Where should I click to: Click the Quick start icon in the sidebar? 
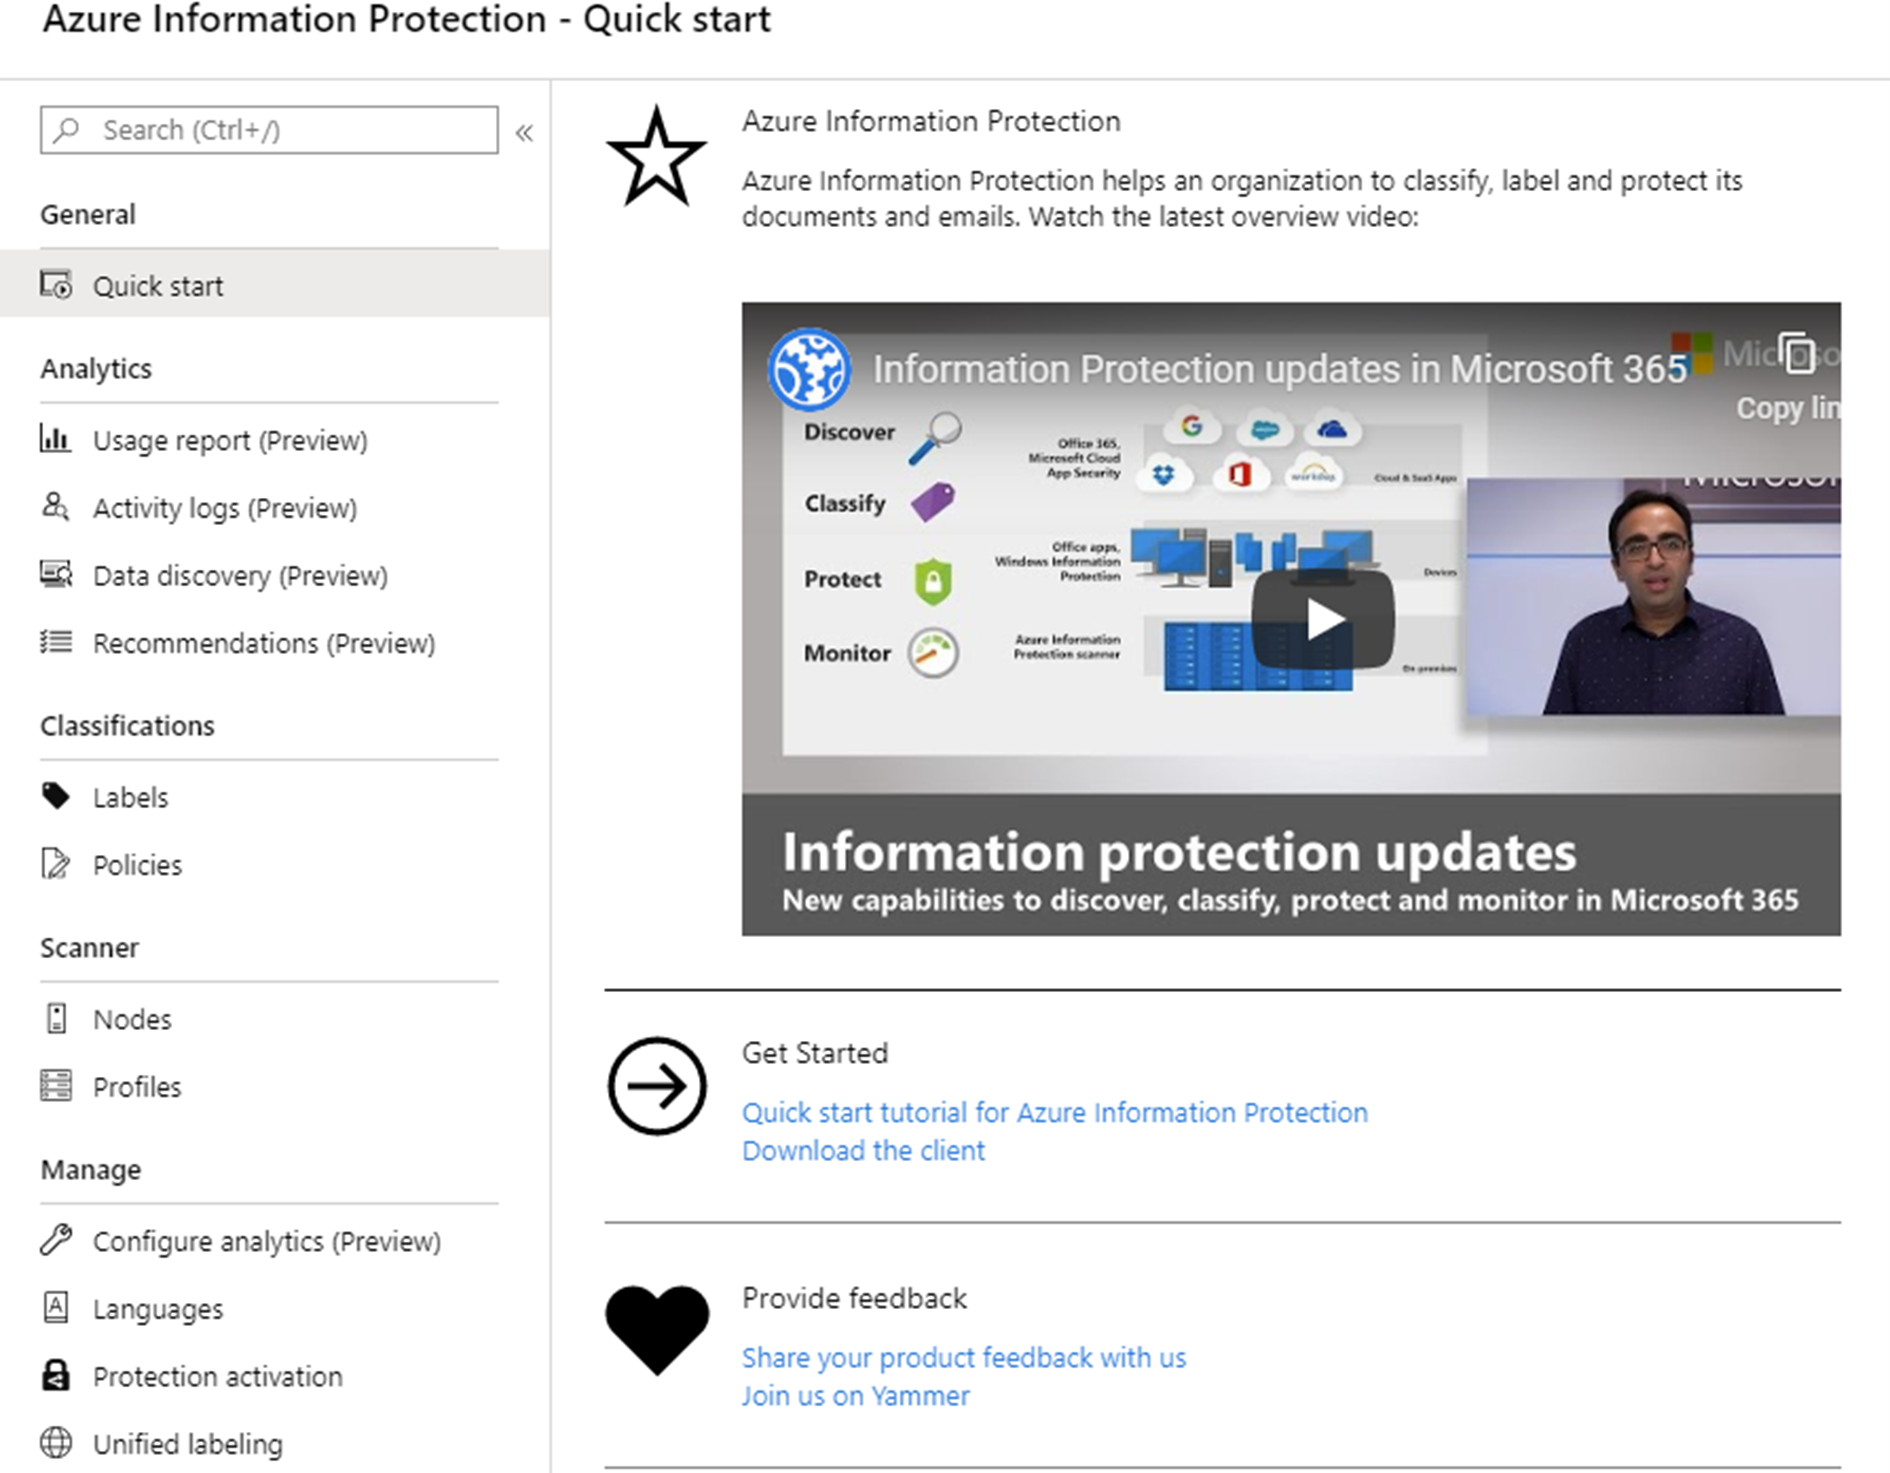[x=56, y=285]
